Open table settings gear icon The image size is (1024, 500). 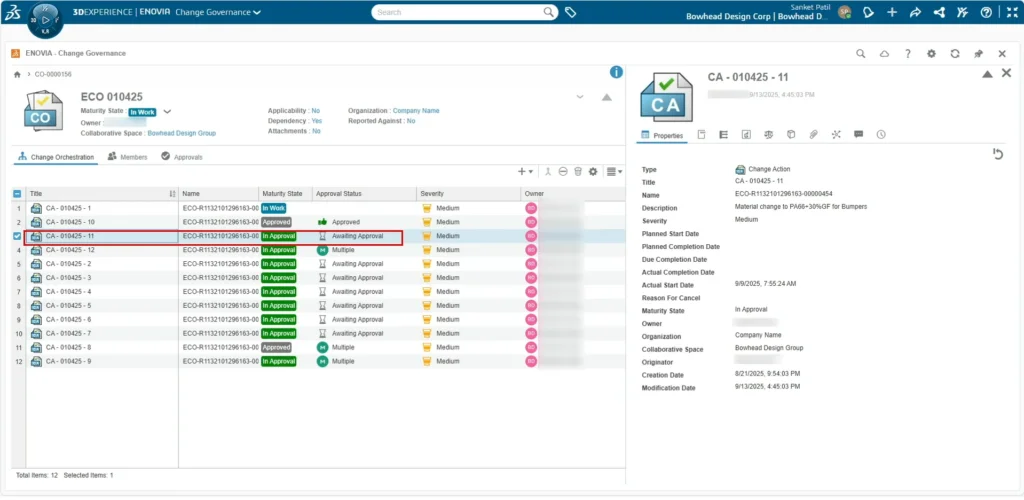[x=593, y=171]
